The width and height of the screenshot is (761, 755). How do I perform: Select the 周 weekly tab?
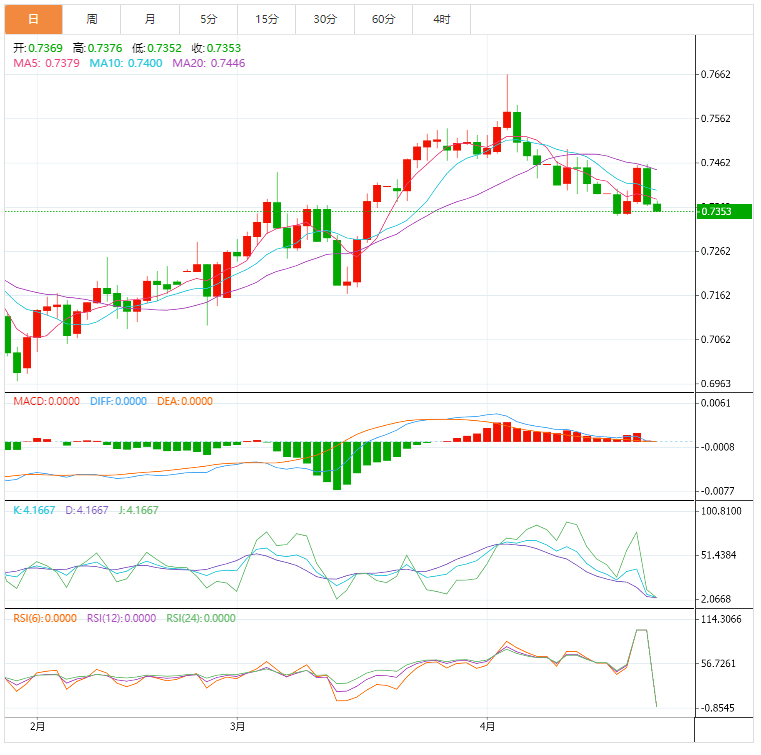tap(92, 19)
